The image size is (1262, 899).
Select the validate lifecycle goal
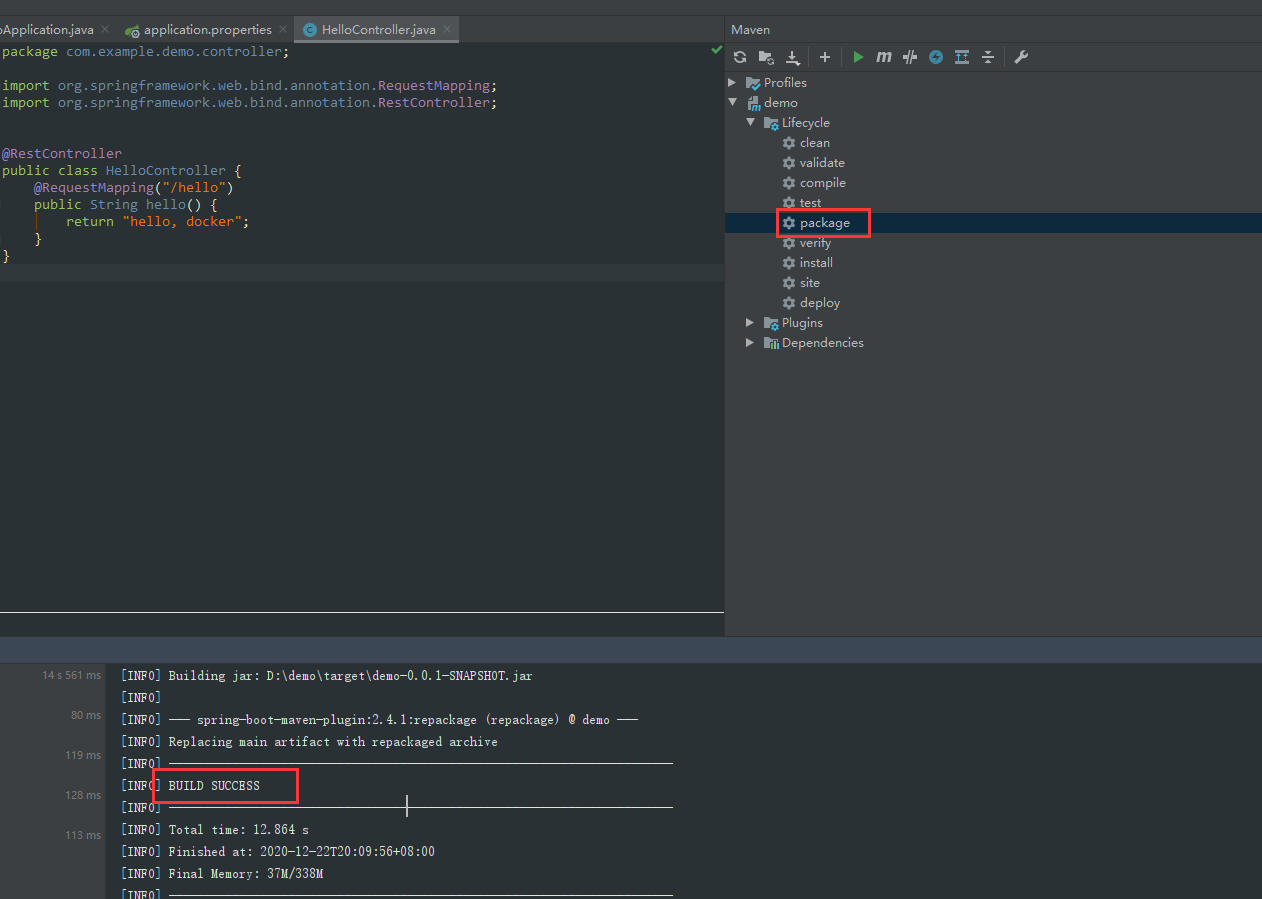[822, 162]
